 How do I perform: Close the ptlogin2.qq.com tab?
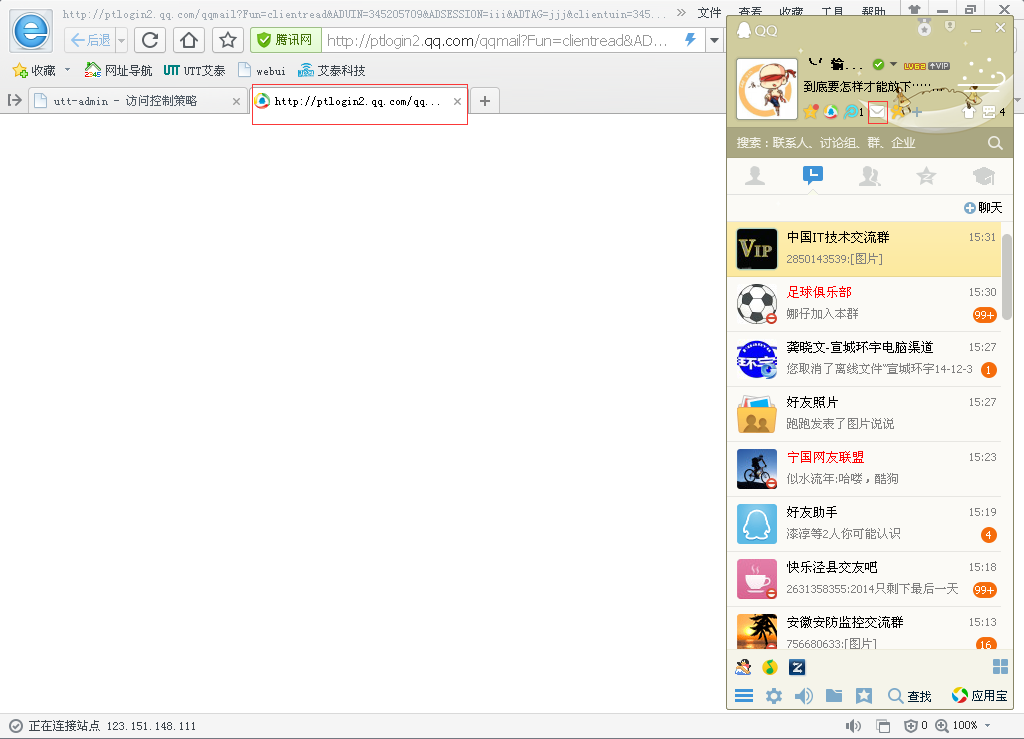pos(458,101)
